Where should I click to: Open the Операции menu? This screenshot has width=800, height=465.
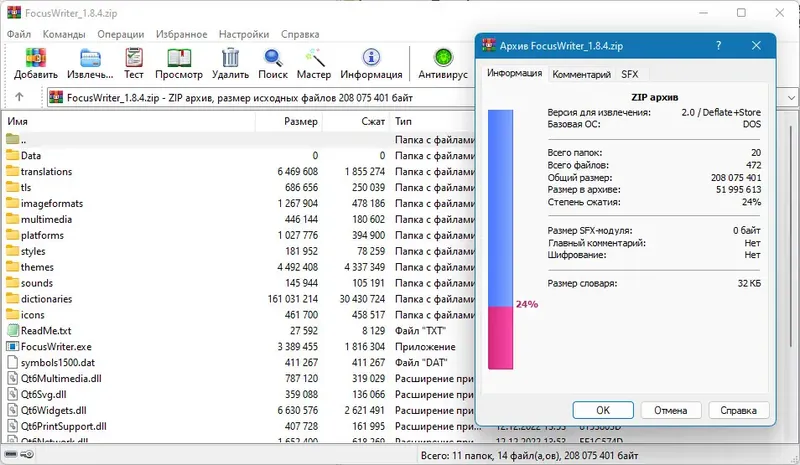pos(120,34)
